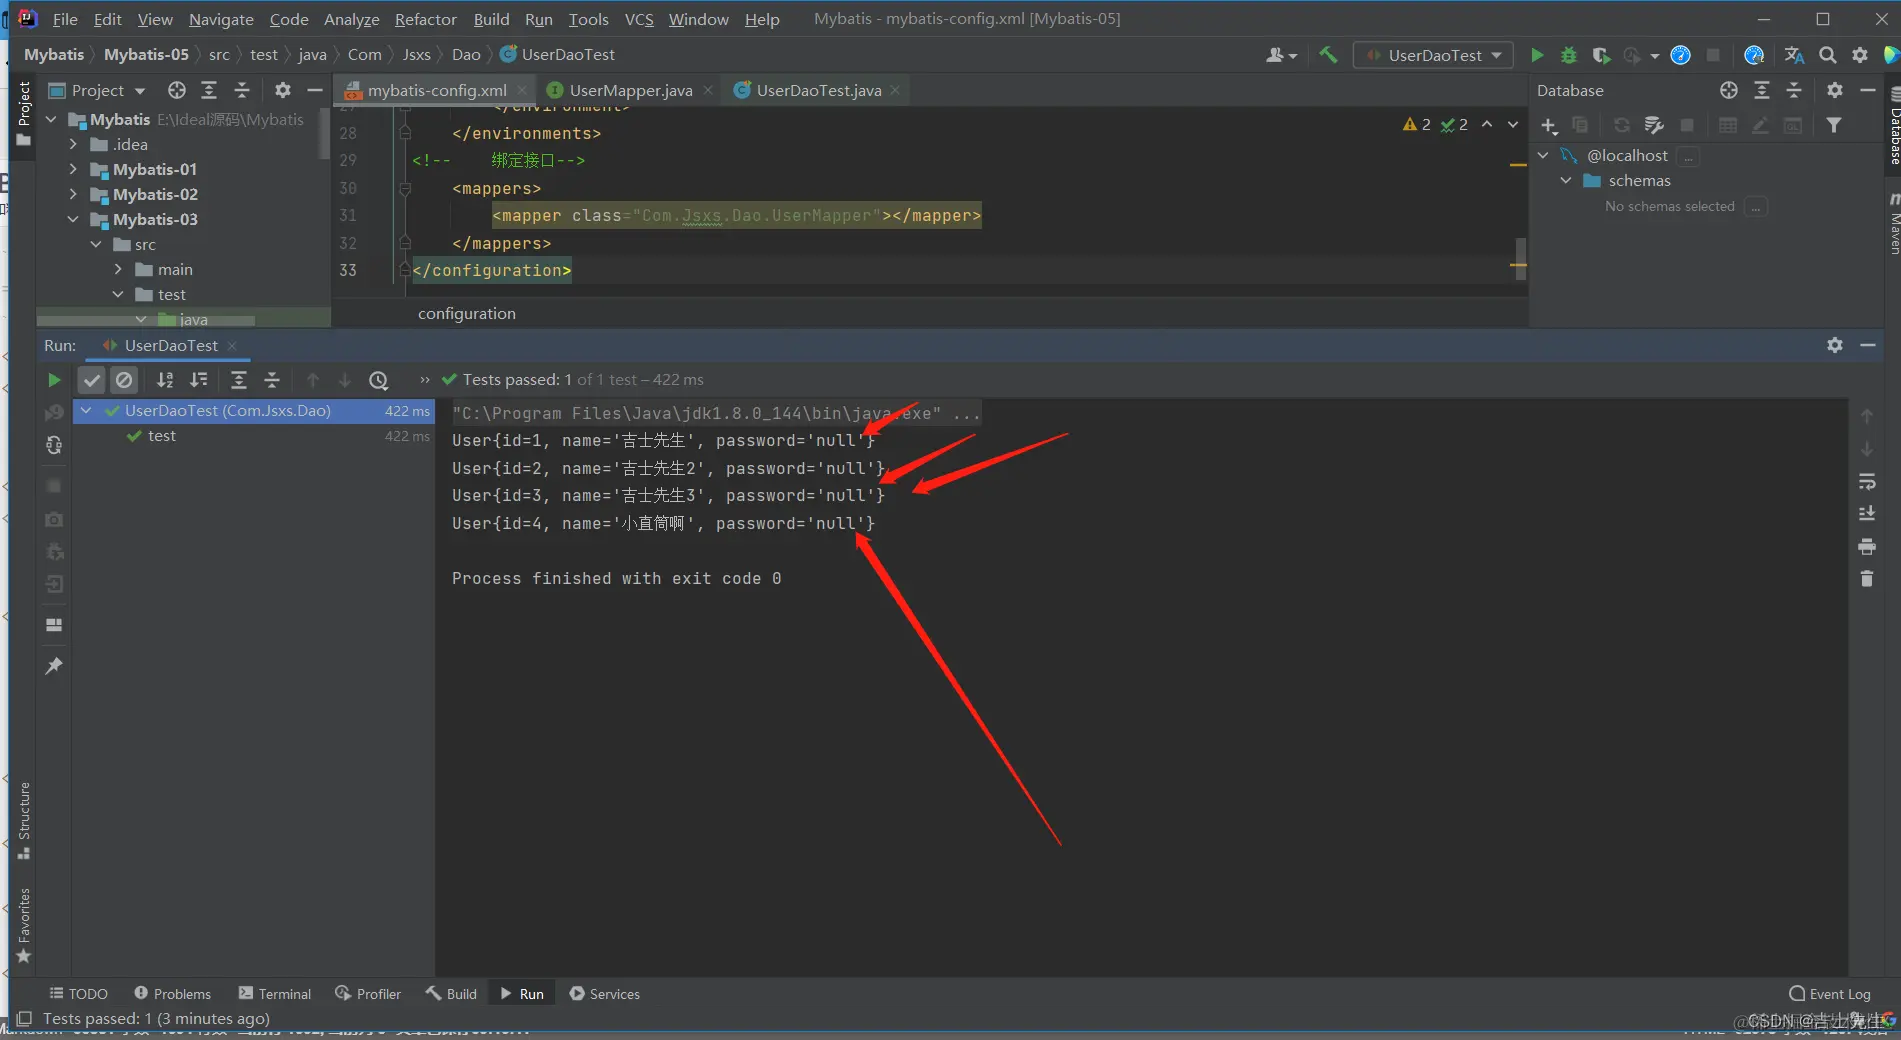Collapse UserDaoTest node in test results
Image resolution: width=1901 pixels, height=1040 pixels.
tap(87, 410)
